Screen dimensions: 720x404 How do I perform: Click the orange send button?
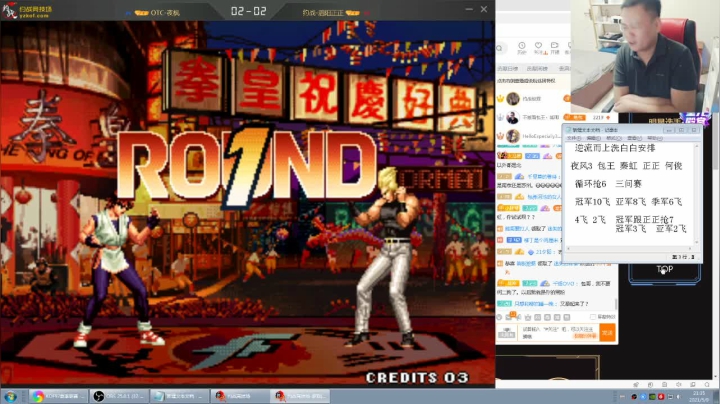pyautogui.click(x=607, y=332)
